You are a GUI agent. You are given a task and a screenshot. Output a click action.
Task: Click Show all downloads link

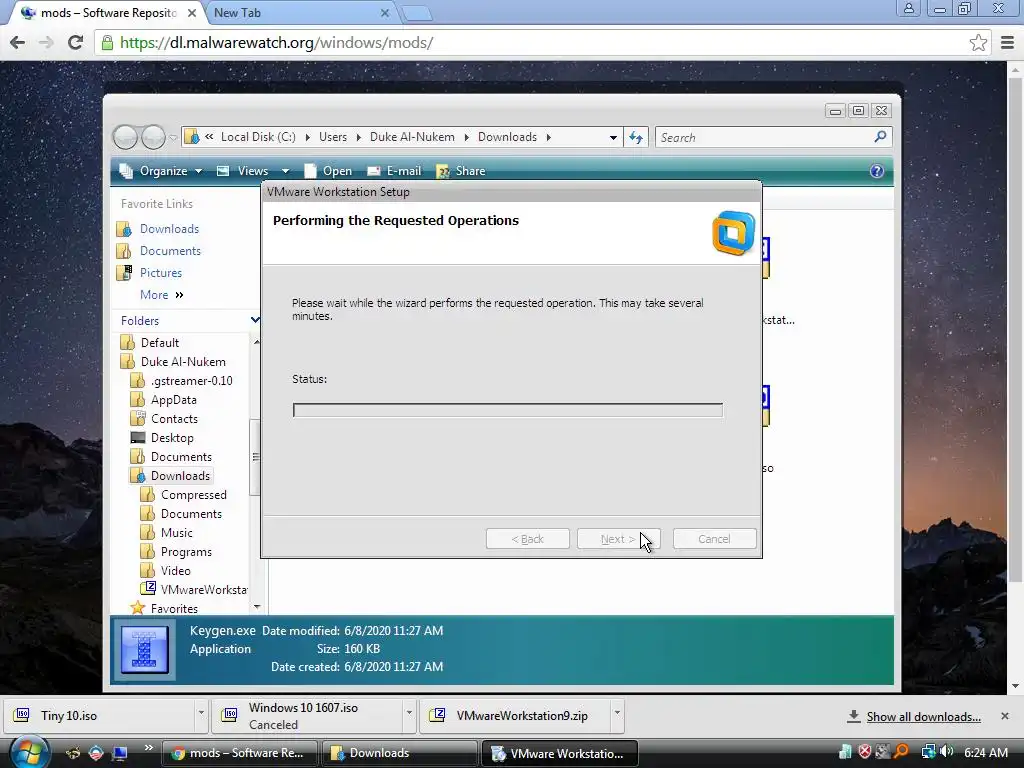point(923,716)
